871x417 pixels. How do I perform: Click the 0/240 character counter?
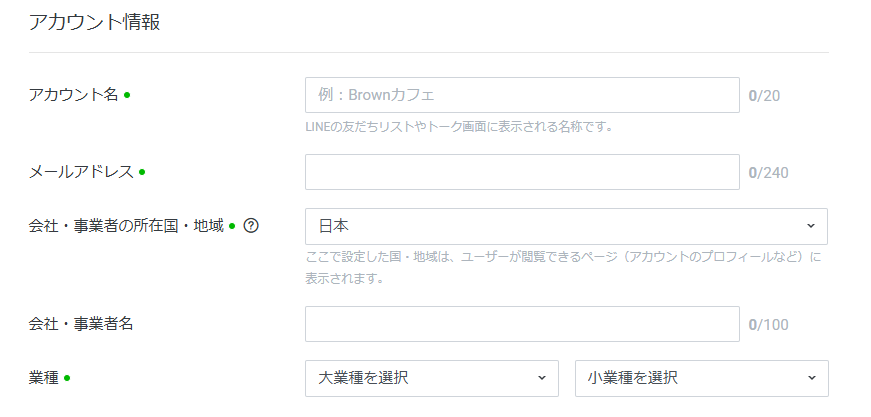[x=768, y=172]
